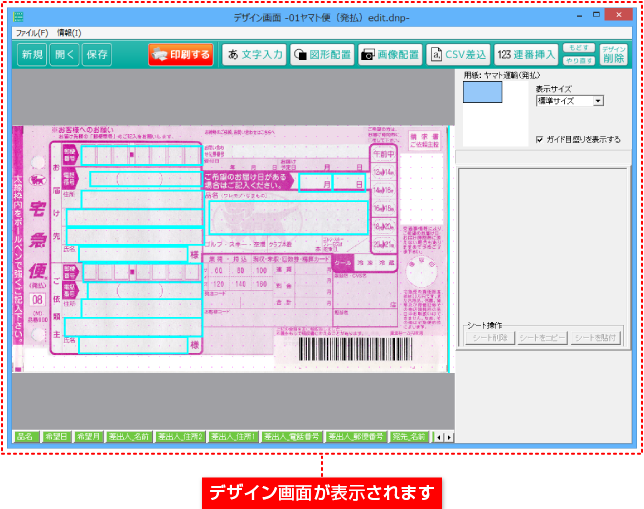Open the 表示サイズ dropdown arrow
644x509 pixels.
(598, 101)
